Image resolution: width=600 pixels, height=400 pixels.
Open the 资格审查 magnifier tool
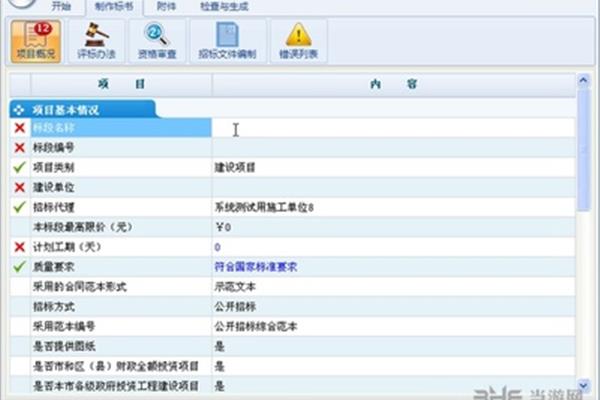click(x=157, y=41)
